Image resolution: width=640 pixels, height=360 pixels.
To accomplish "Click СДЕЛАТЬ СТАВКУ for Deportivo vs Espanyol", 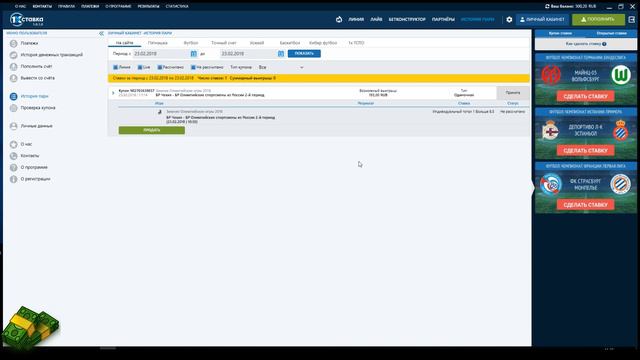I will [x=585, y=151].
